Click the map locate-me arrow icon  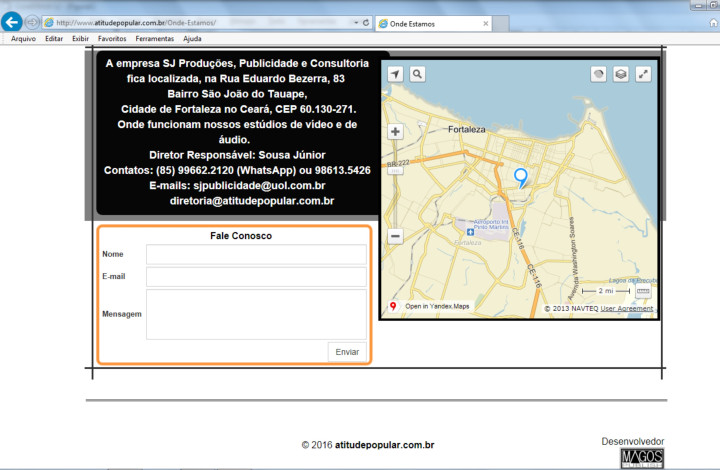tap(395, 74)
